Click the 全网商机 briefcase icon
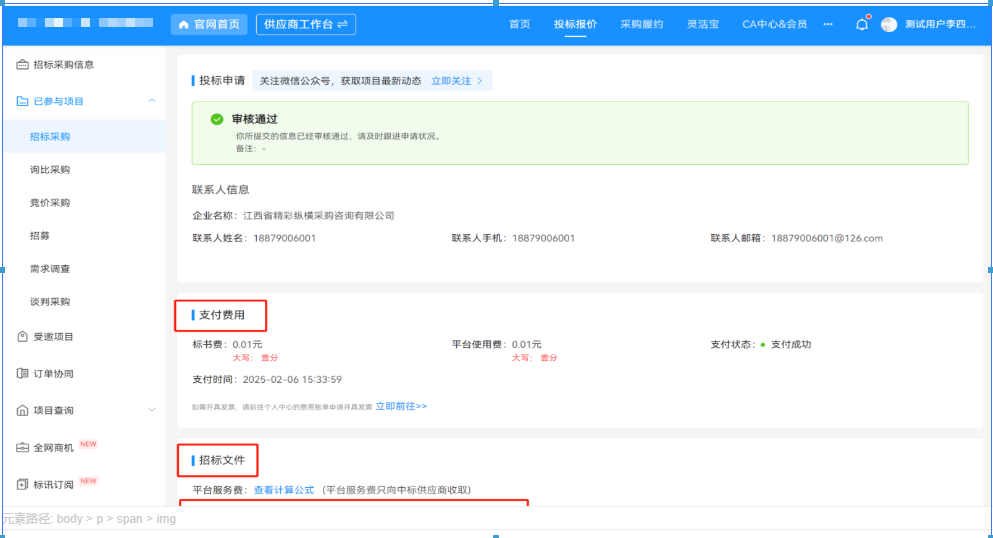This screenshot has height=538, width=993. point(22,447)
